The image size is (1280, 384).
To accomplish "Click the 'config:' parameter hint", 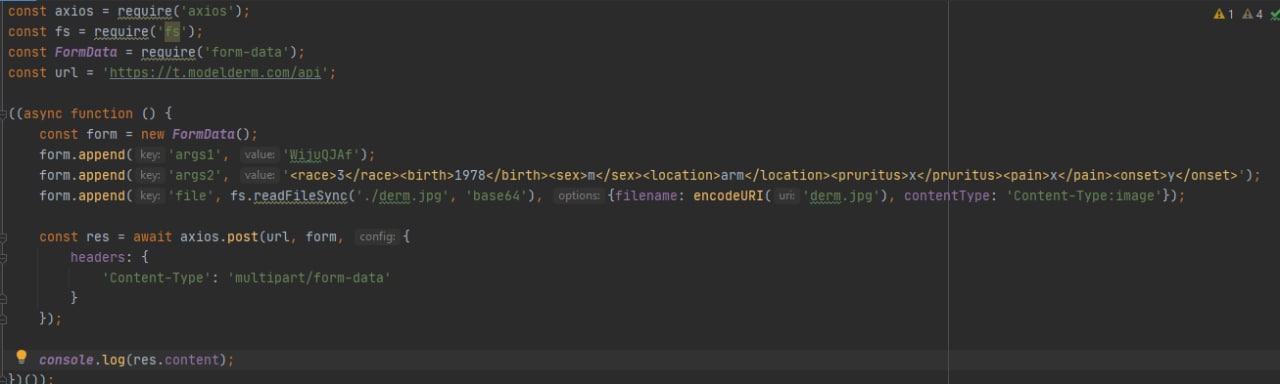I will (x=378, y=237).
